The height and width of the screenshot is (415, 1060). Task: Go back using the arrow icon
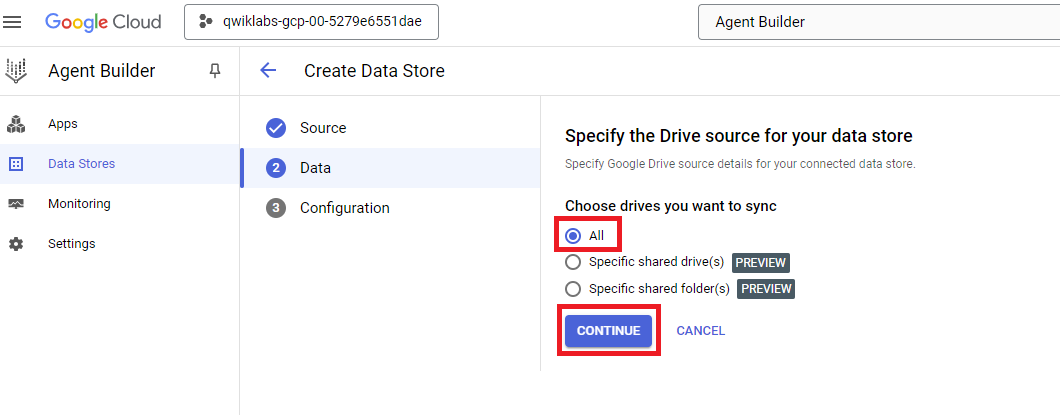(268, 70)
